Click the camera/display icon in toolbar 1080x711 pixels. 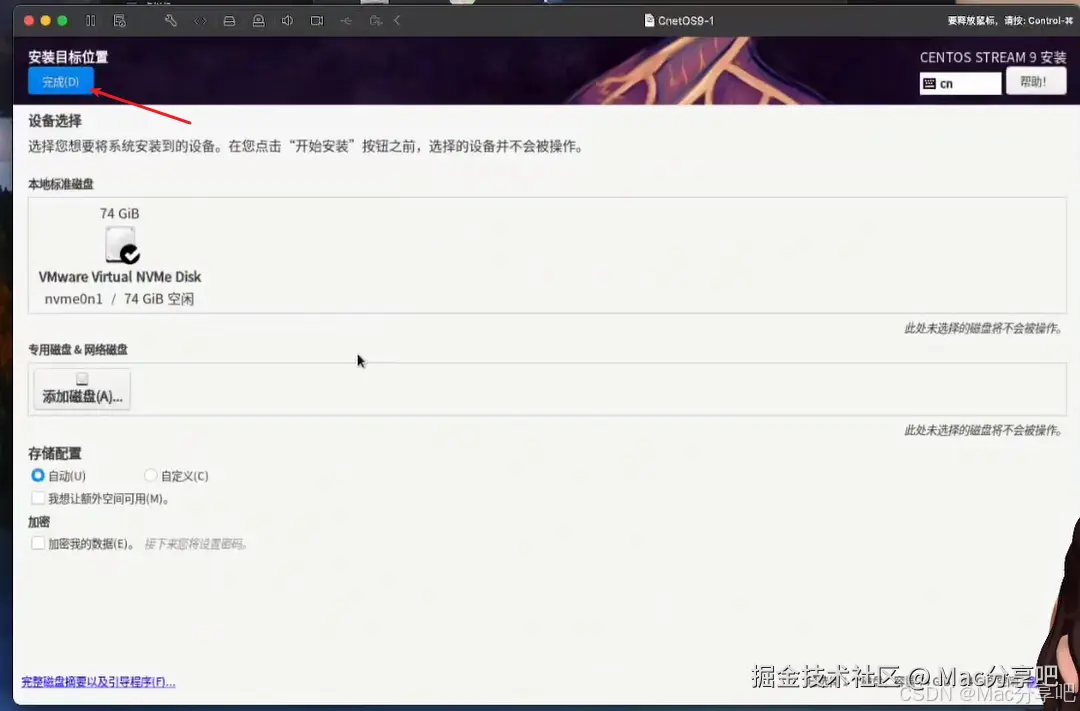coord(318,20)
